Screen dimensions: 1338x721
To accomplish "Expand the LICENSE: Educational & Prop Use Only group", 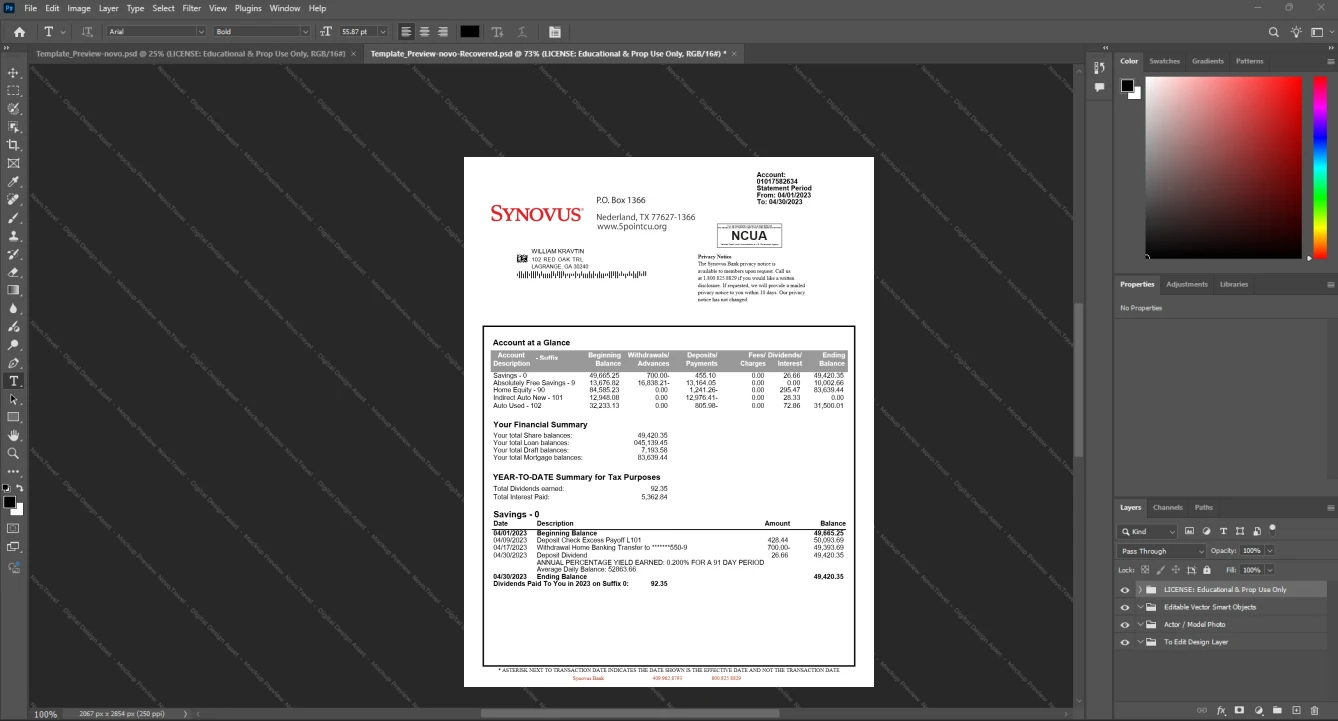I will pos(1140,590).
